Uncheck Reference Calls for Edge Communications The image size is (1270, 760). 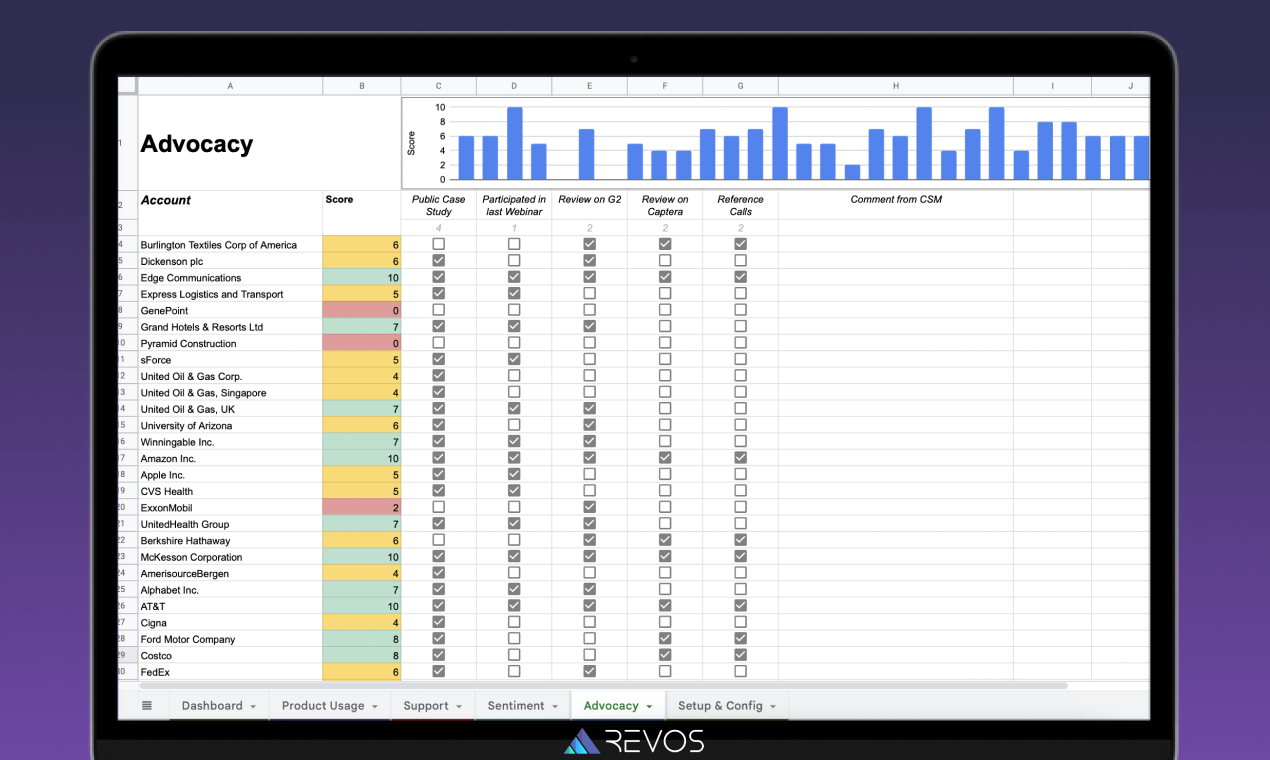coord(740,277)
